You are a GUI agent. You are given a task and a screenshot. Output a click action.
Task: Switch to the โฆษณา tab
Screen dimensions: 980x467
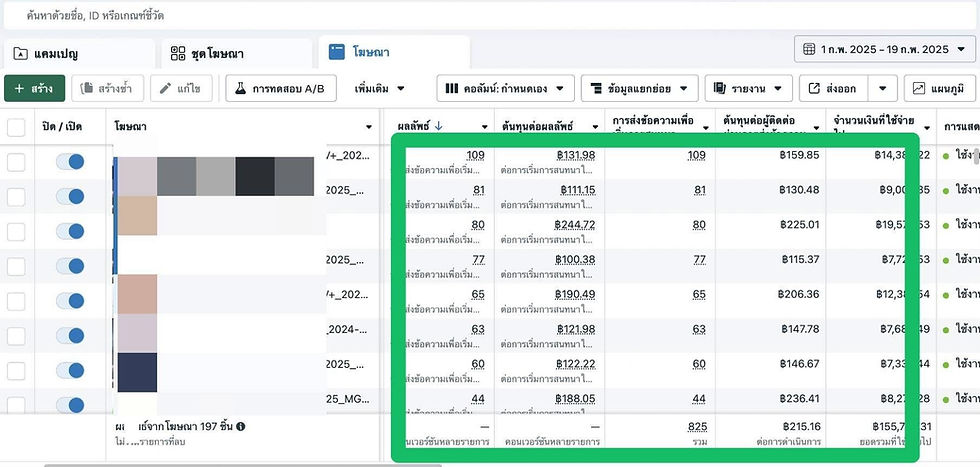click(x=394, y=53)
